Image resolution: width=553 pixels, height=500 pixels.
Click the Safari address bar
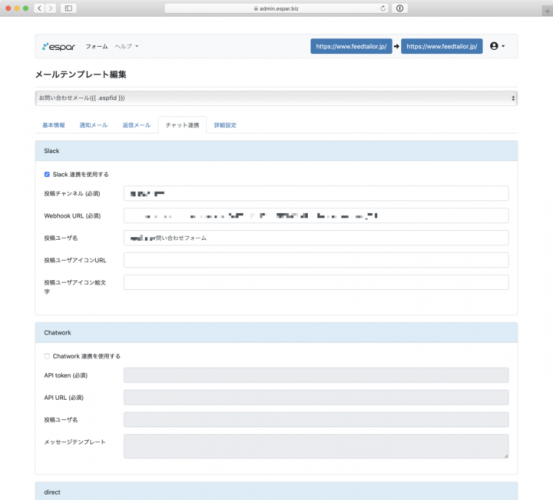coord(276,8)
